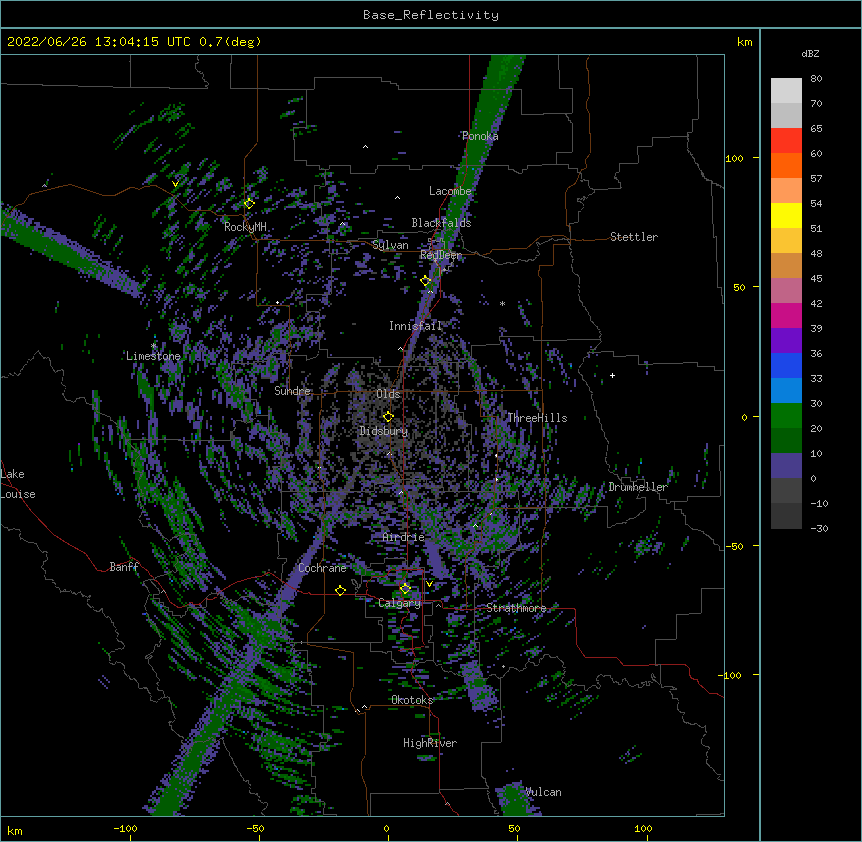
Task: Click the 50 tick on the bottom axis
Action: point(513,828)
